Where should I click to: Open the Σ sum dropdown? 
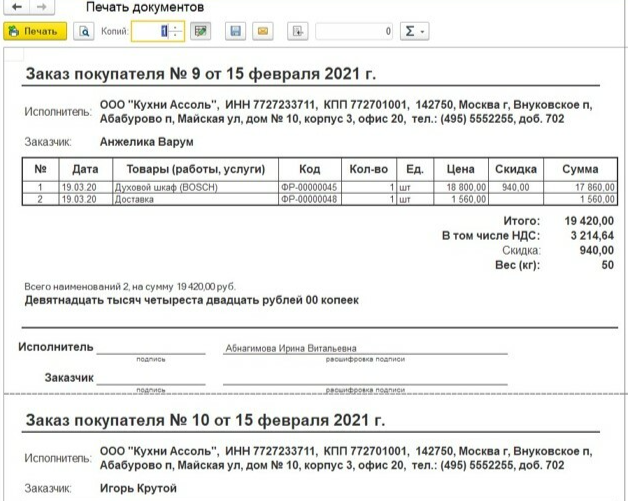415,31
